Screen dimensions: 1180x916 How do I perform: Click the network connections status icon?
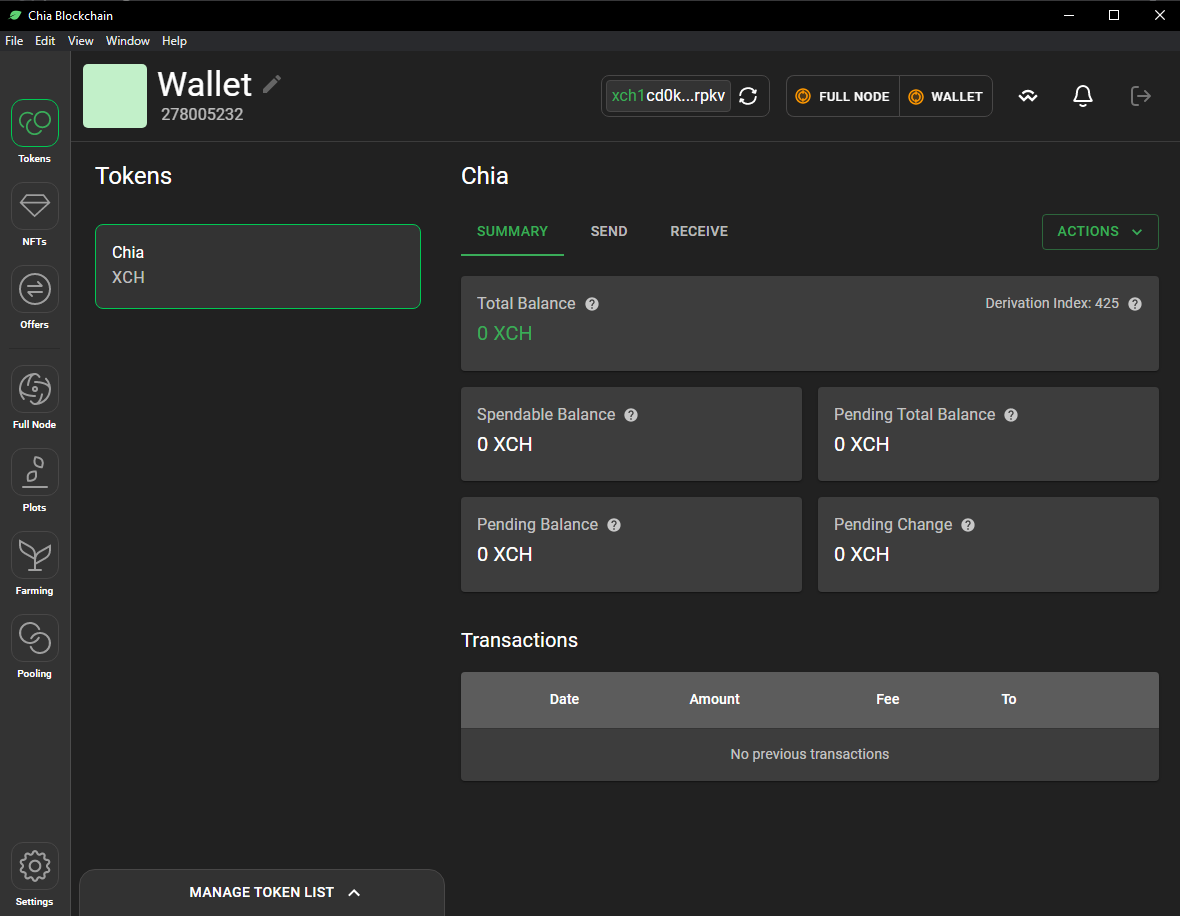point(1028,95)
